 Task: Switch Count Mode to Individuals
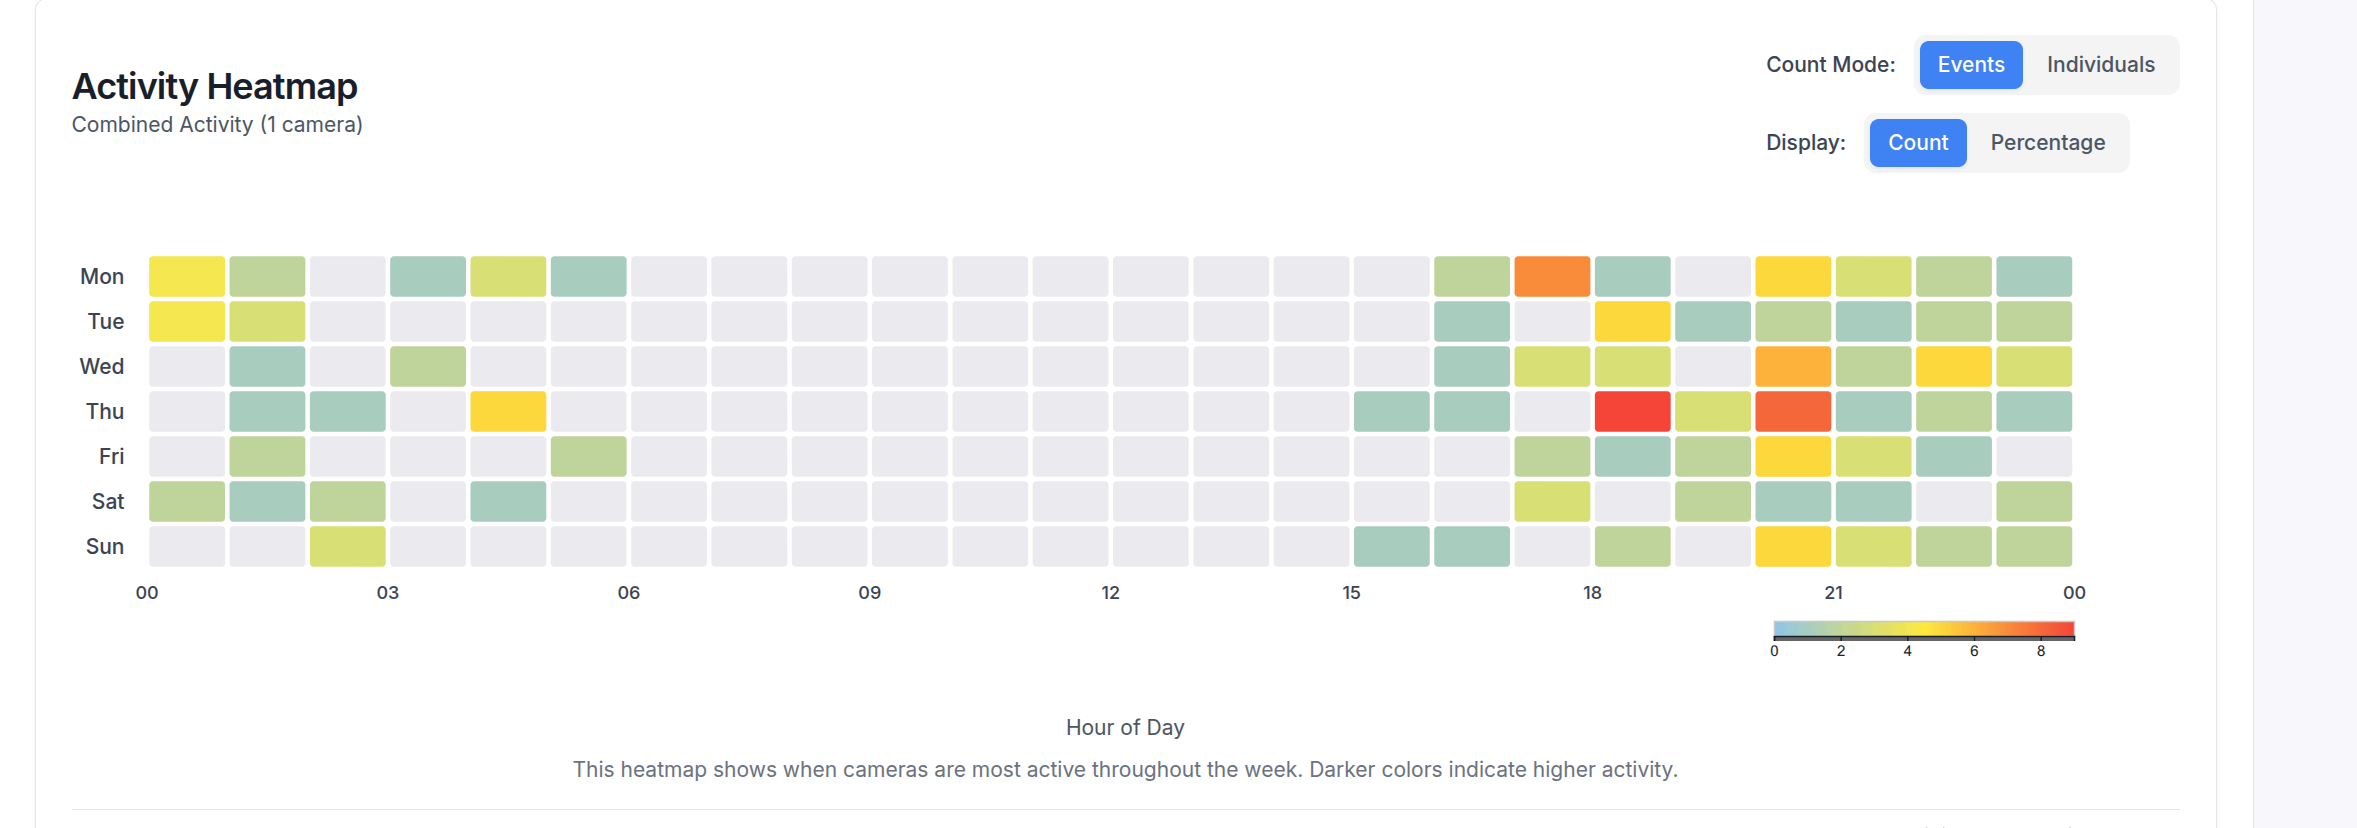coord(2100,64)
